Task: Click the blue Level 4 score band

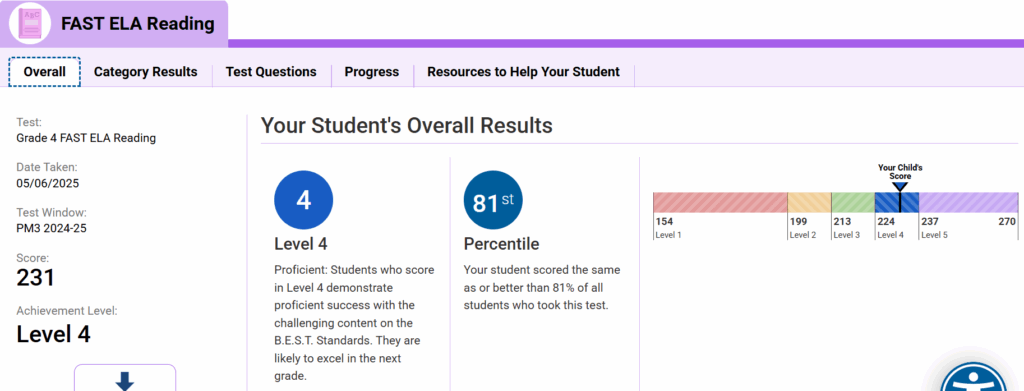Action: (x=897, y=202)
